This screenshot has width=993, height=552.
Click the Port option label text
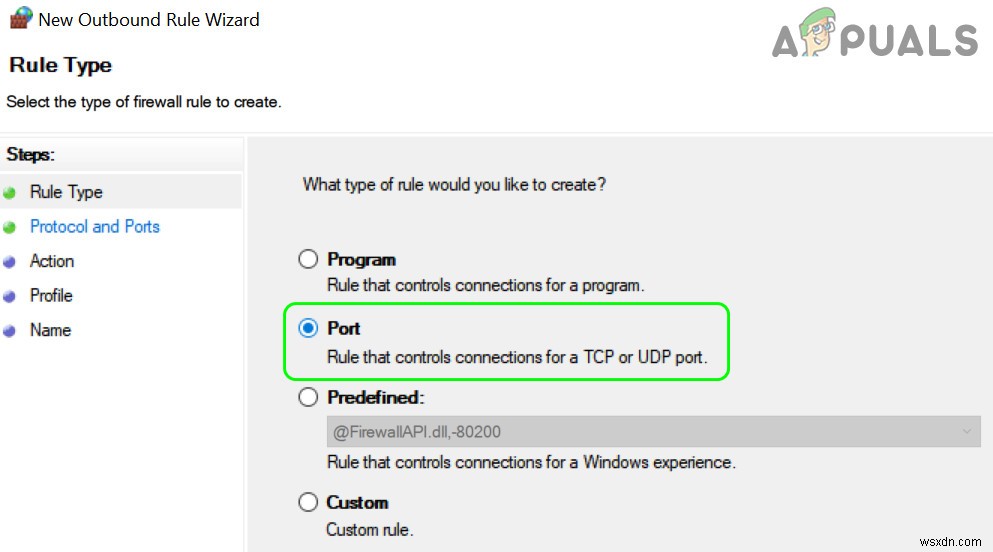[343, 329]
